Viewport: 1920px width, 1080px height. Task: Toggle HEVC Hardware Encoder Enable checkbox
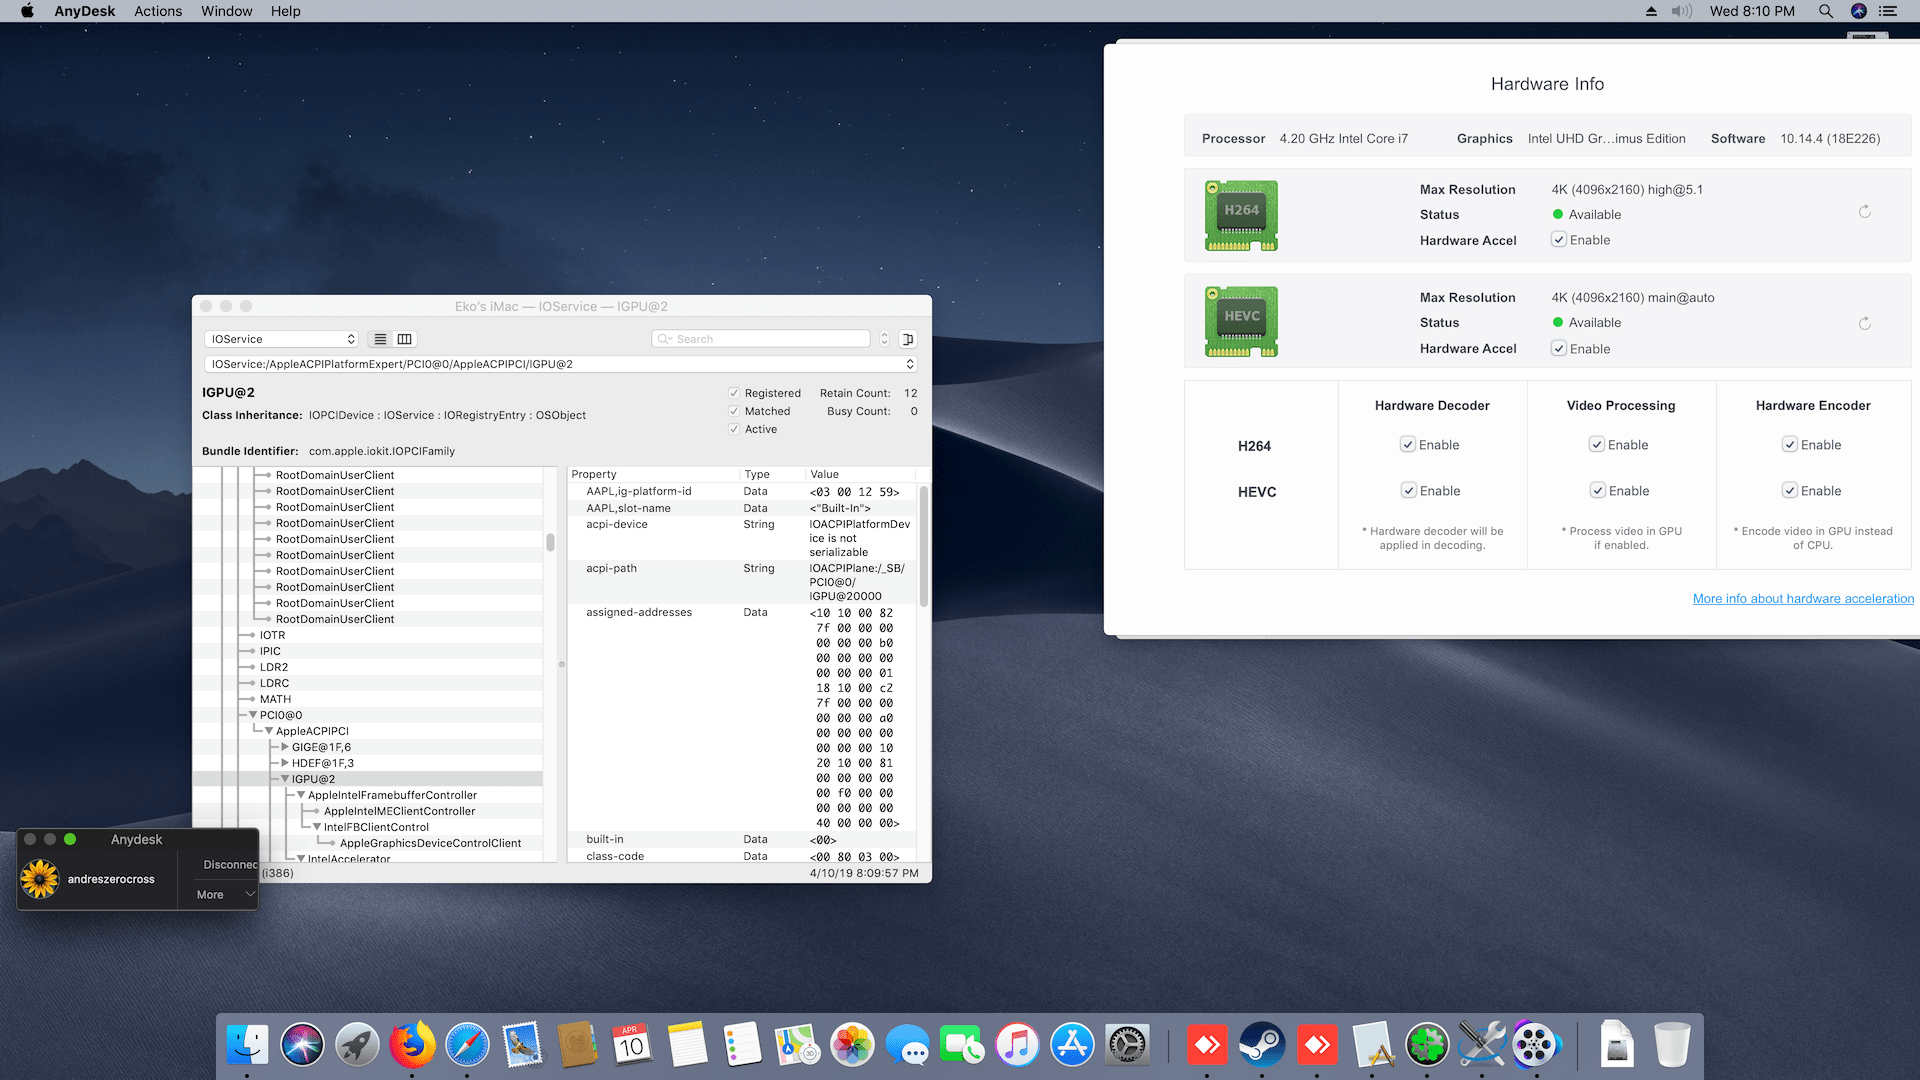pos(1789,490)
